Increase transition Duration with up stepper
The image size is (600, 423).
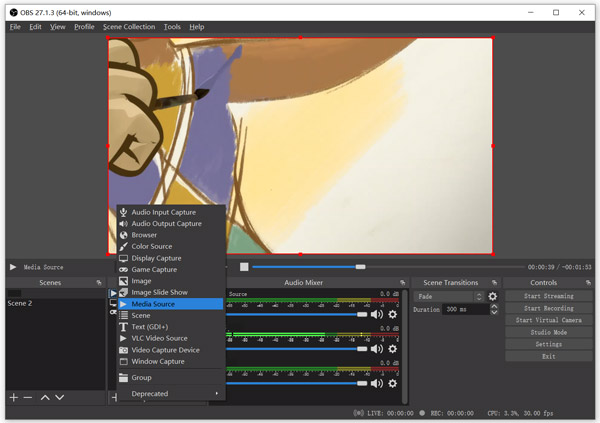coord(494,307)
